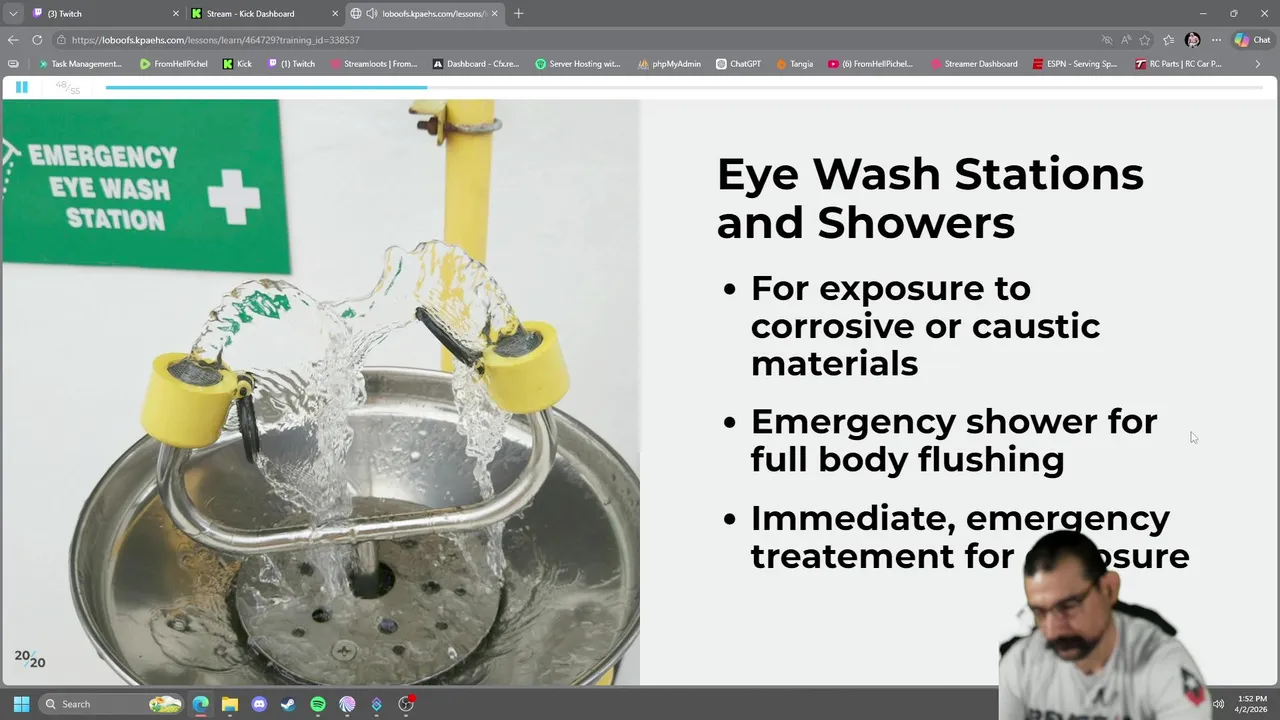The width and height of the screenshot is (1280, 720).
Task: Select the loboofs.kpaehs.com lessons tab
Action: pyautogui.click(x=425, y=13)
